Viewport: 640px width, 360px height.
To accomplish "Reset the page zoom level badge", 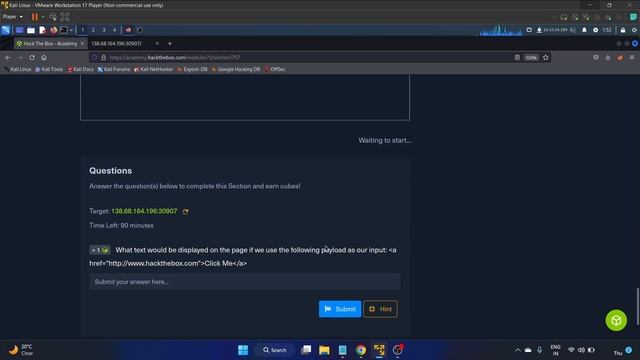I will pos(531,58).
